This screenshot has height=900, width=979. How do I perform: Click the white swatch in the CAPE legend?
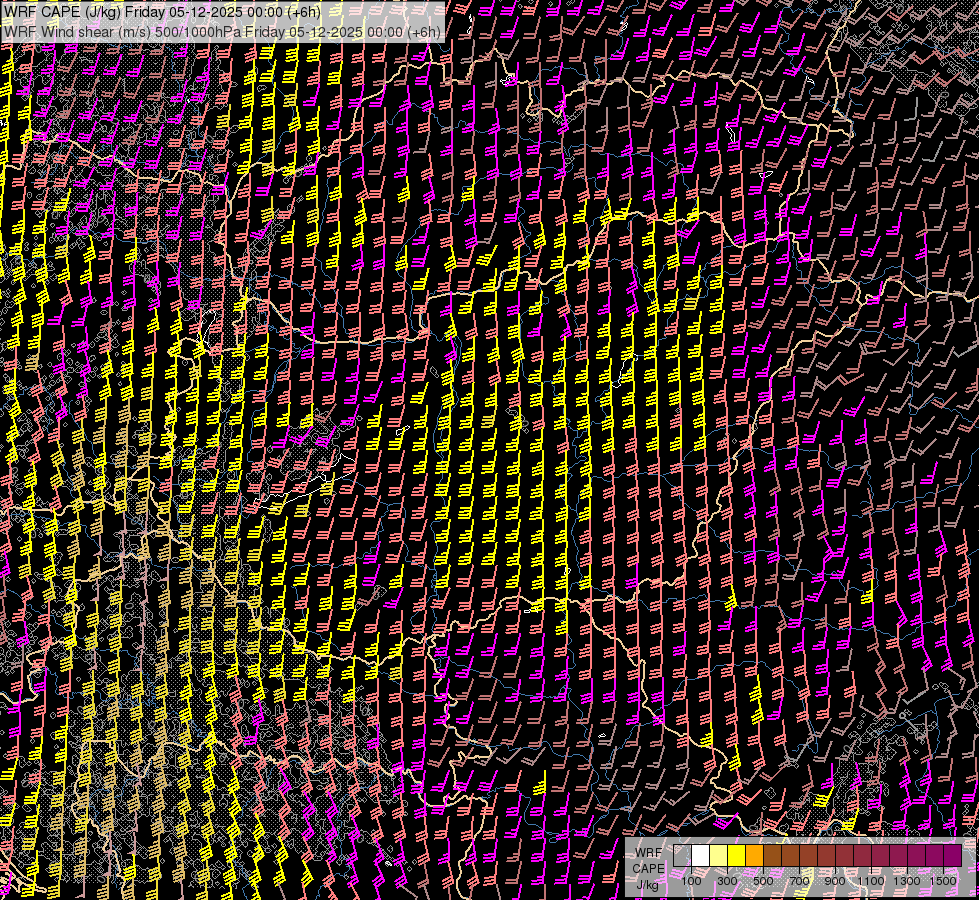[x=700, y=856]
